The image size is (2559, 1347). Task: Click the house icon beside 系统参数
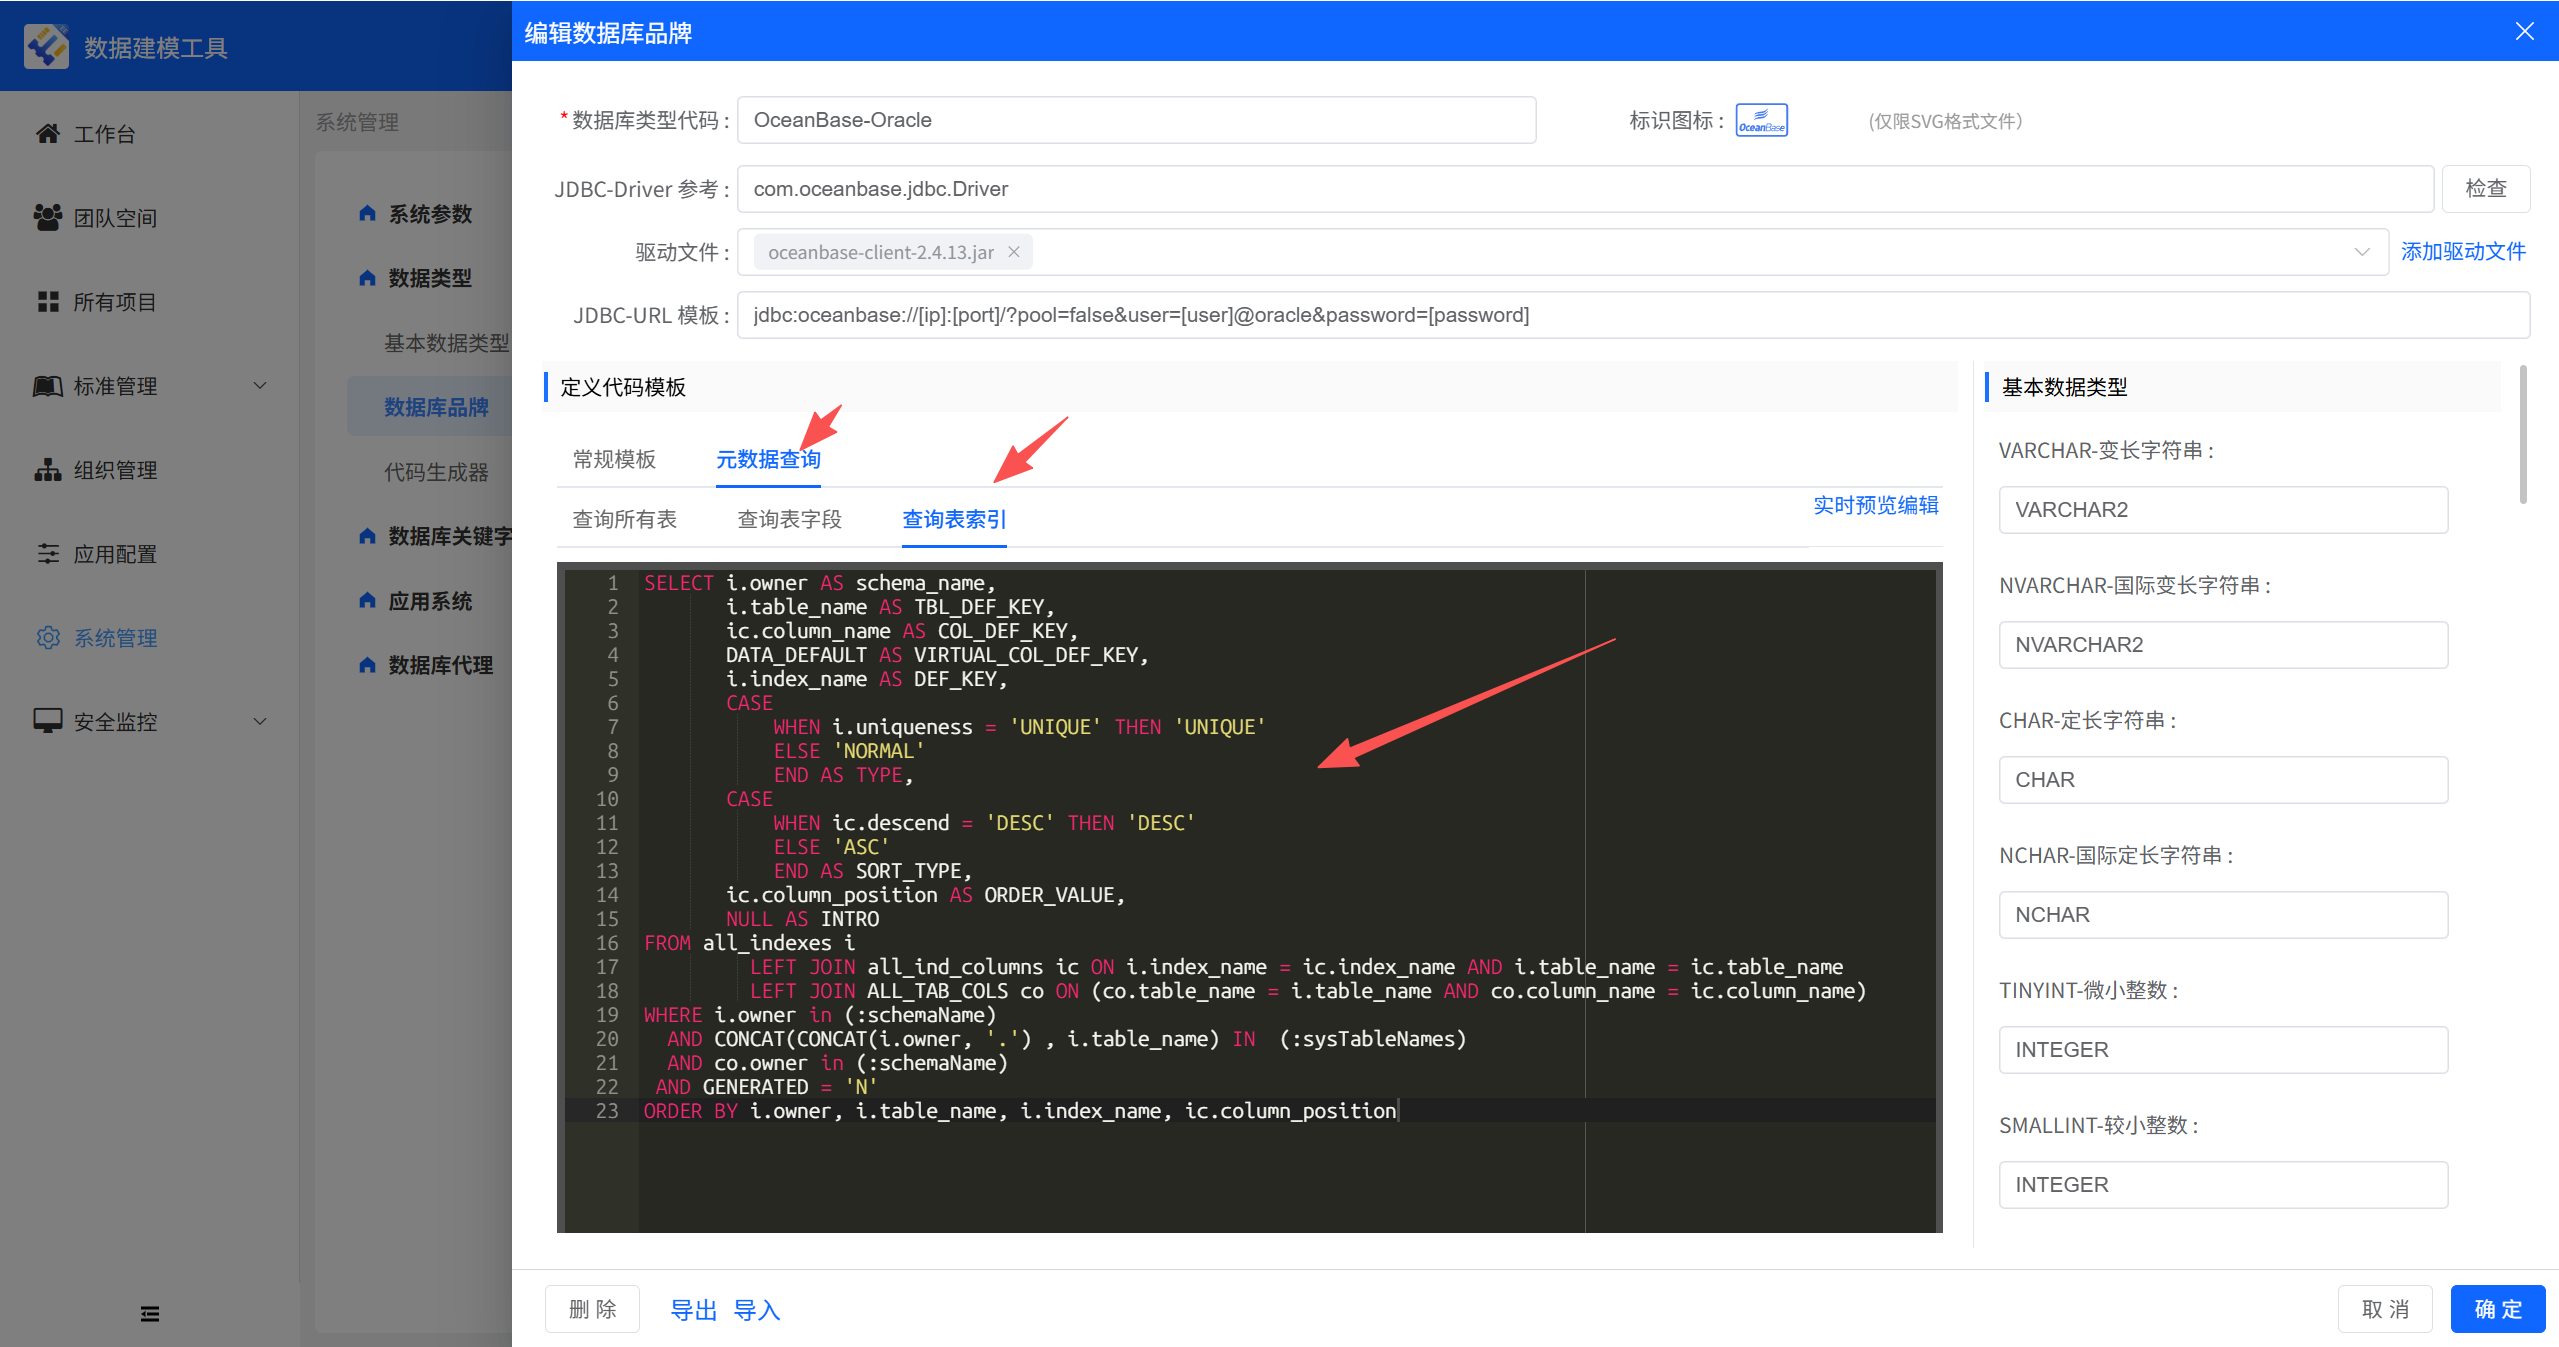pyautogui.click(x=367, y=213)
